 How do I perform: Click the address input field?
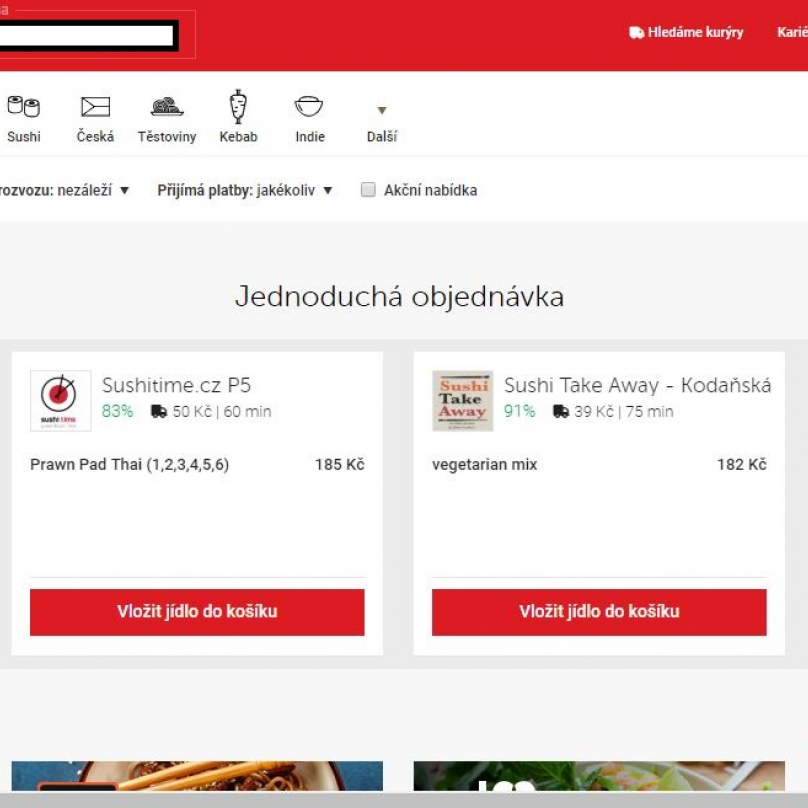click(87, 36)
